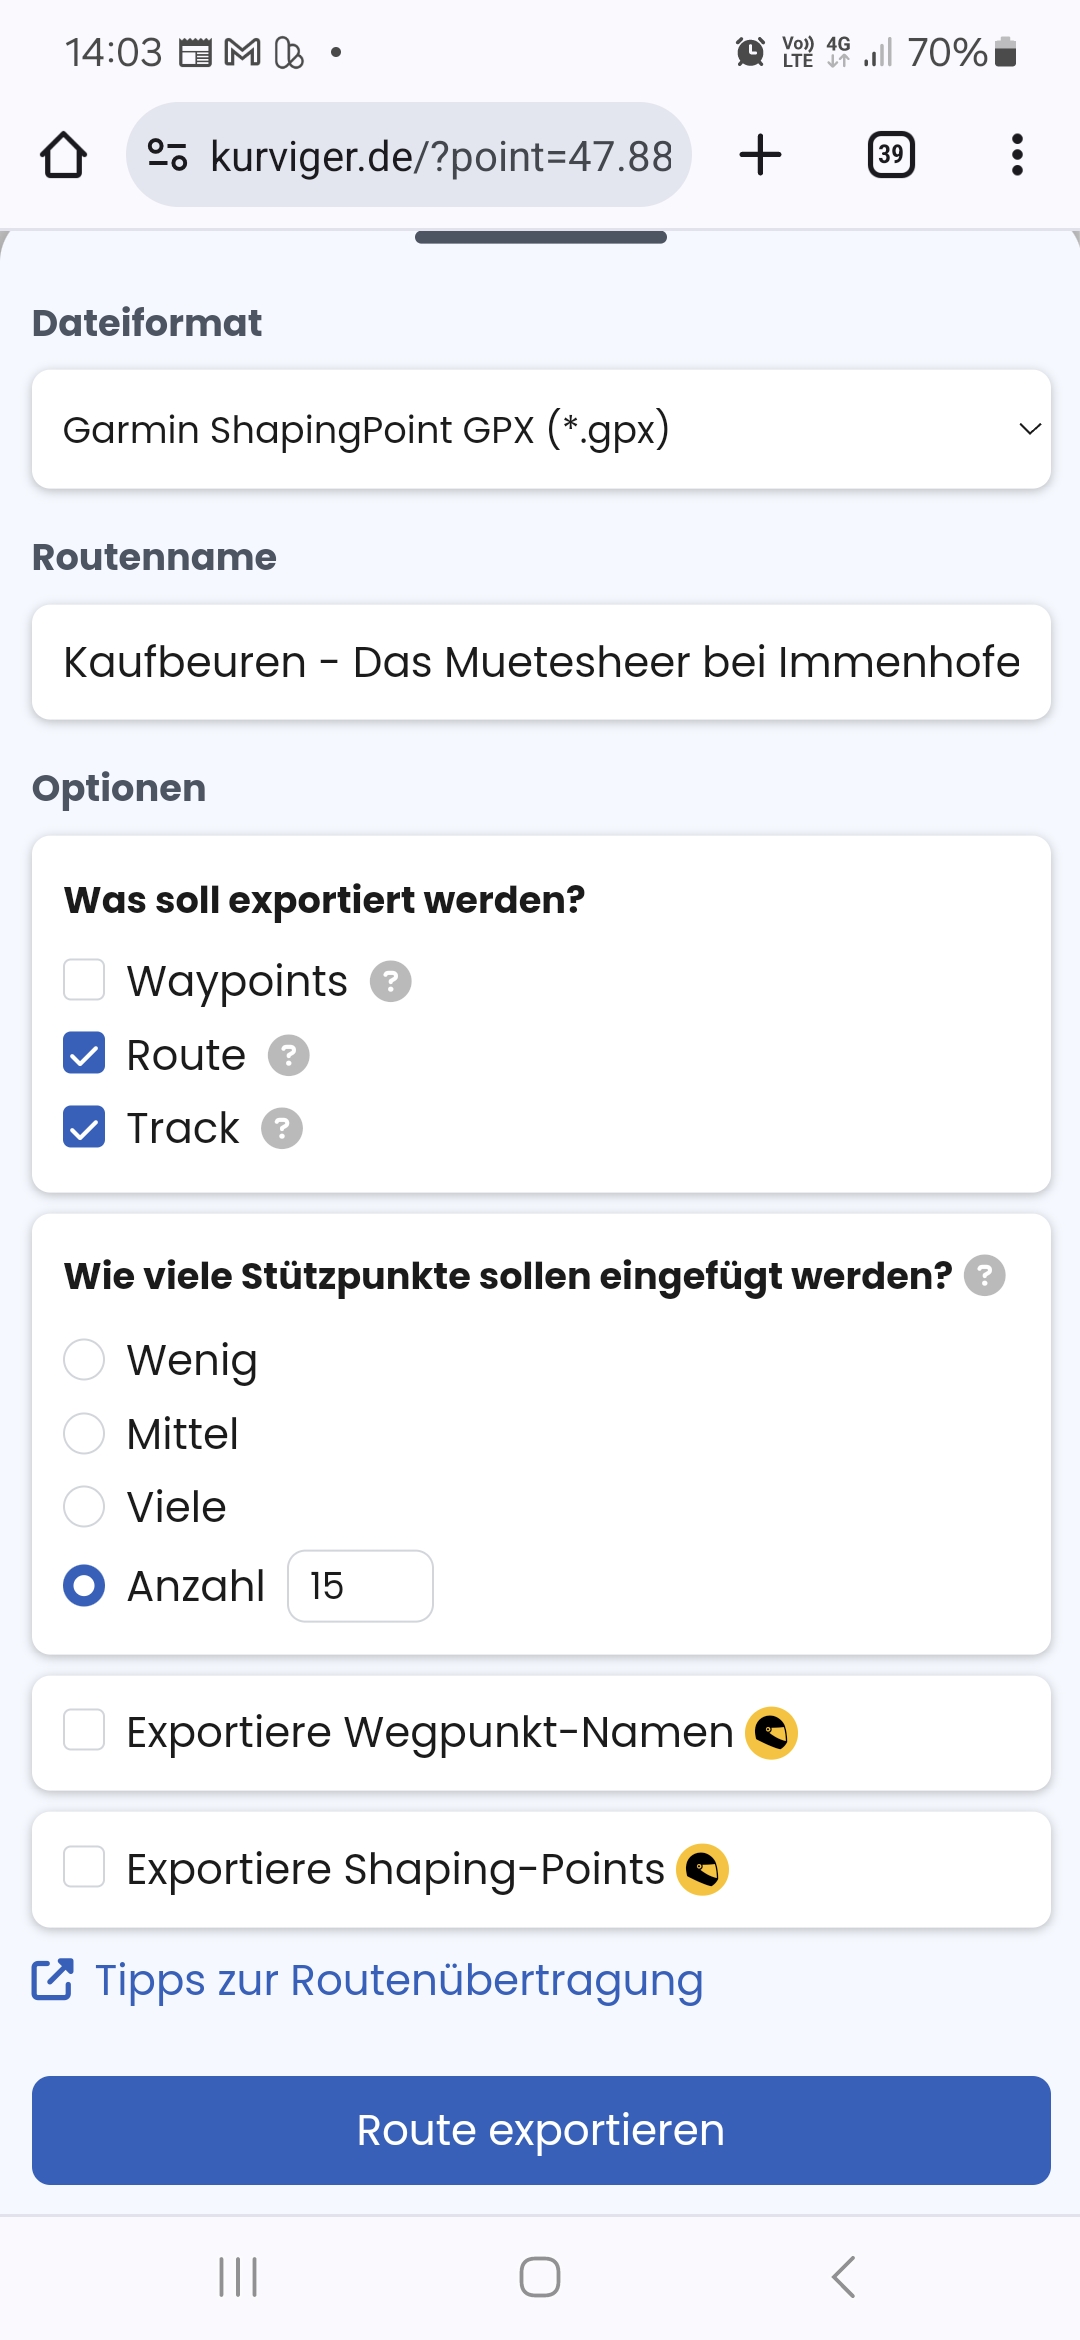Tap the browser home icon
Viewport: 1080px width, 2340px height.
63,155
